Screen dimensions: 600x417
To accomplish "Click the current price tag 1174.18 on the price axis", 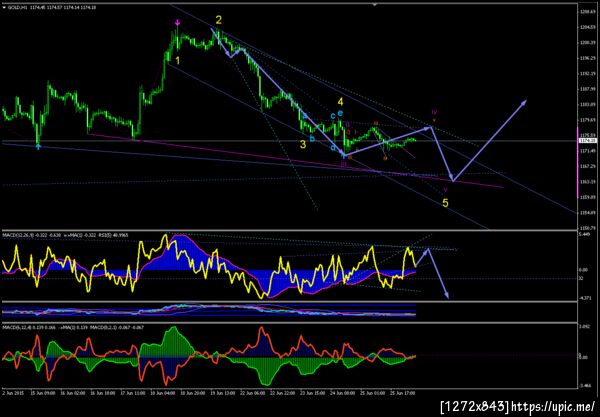I will tap(587, 141).
